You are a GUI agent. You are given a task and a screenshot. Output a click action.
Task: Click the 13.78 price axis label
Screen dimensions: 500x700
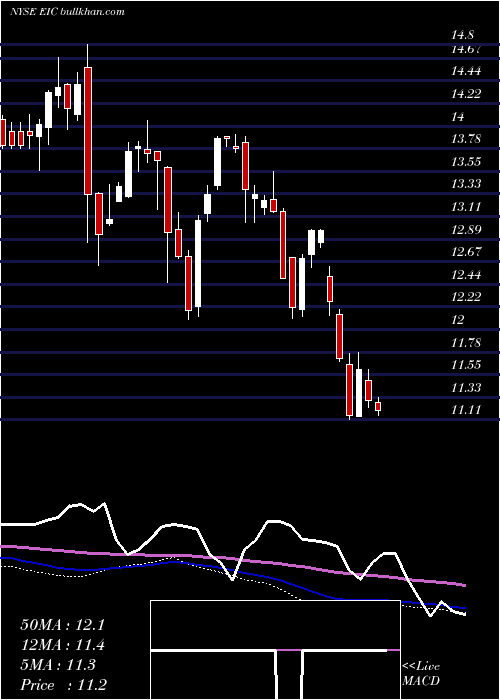click(x=466, y=139)
